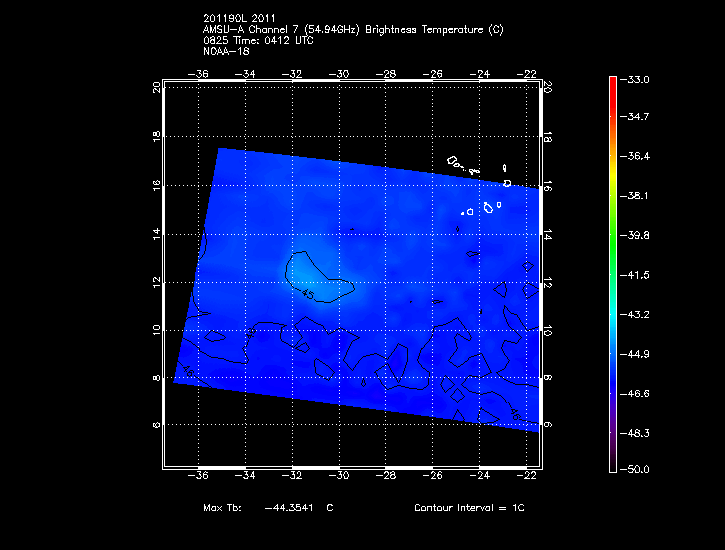Click the -41.5 colorbar tick label
This screenshot has width=725, height=550.
[x=636, y=274]
